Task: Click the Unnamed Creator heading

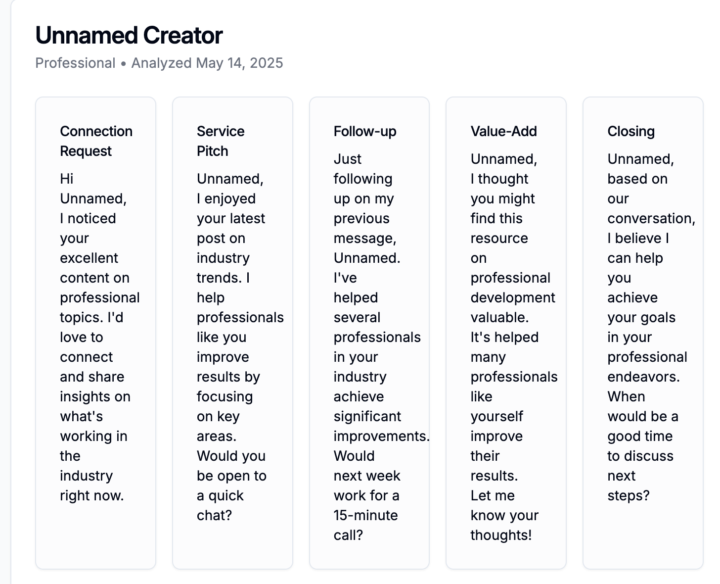Action: [x=129, y=36]
